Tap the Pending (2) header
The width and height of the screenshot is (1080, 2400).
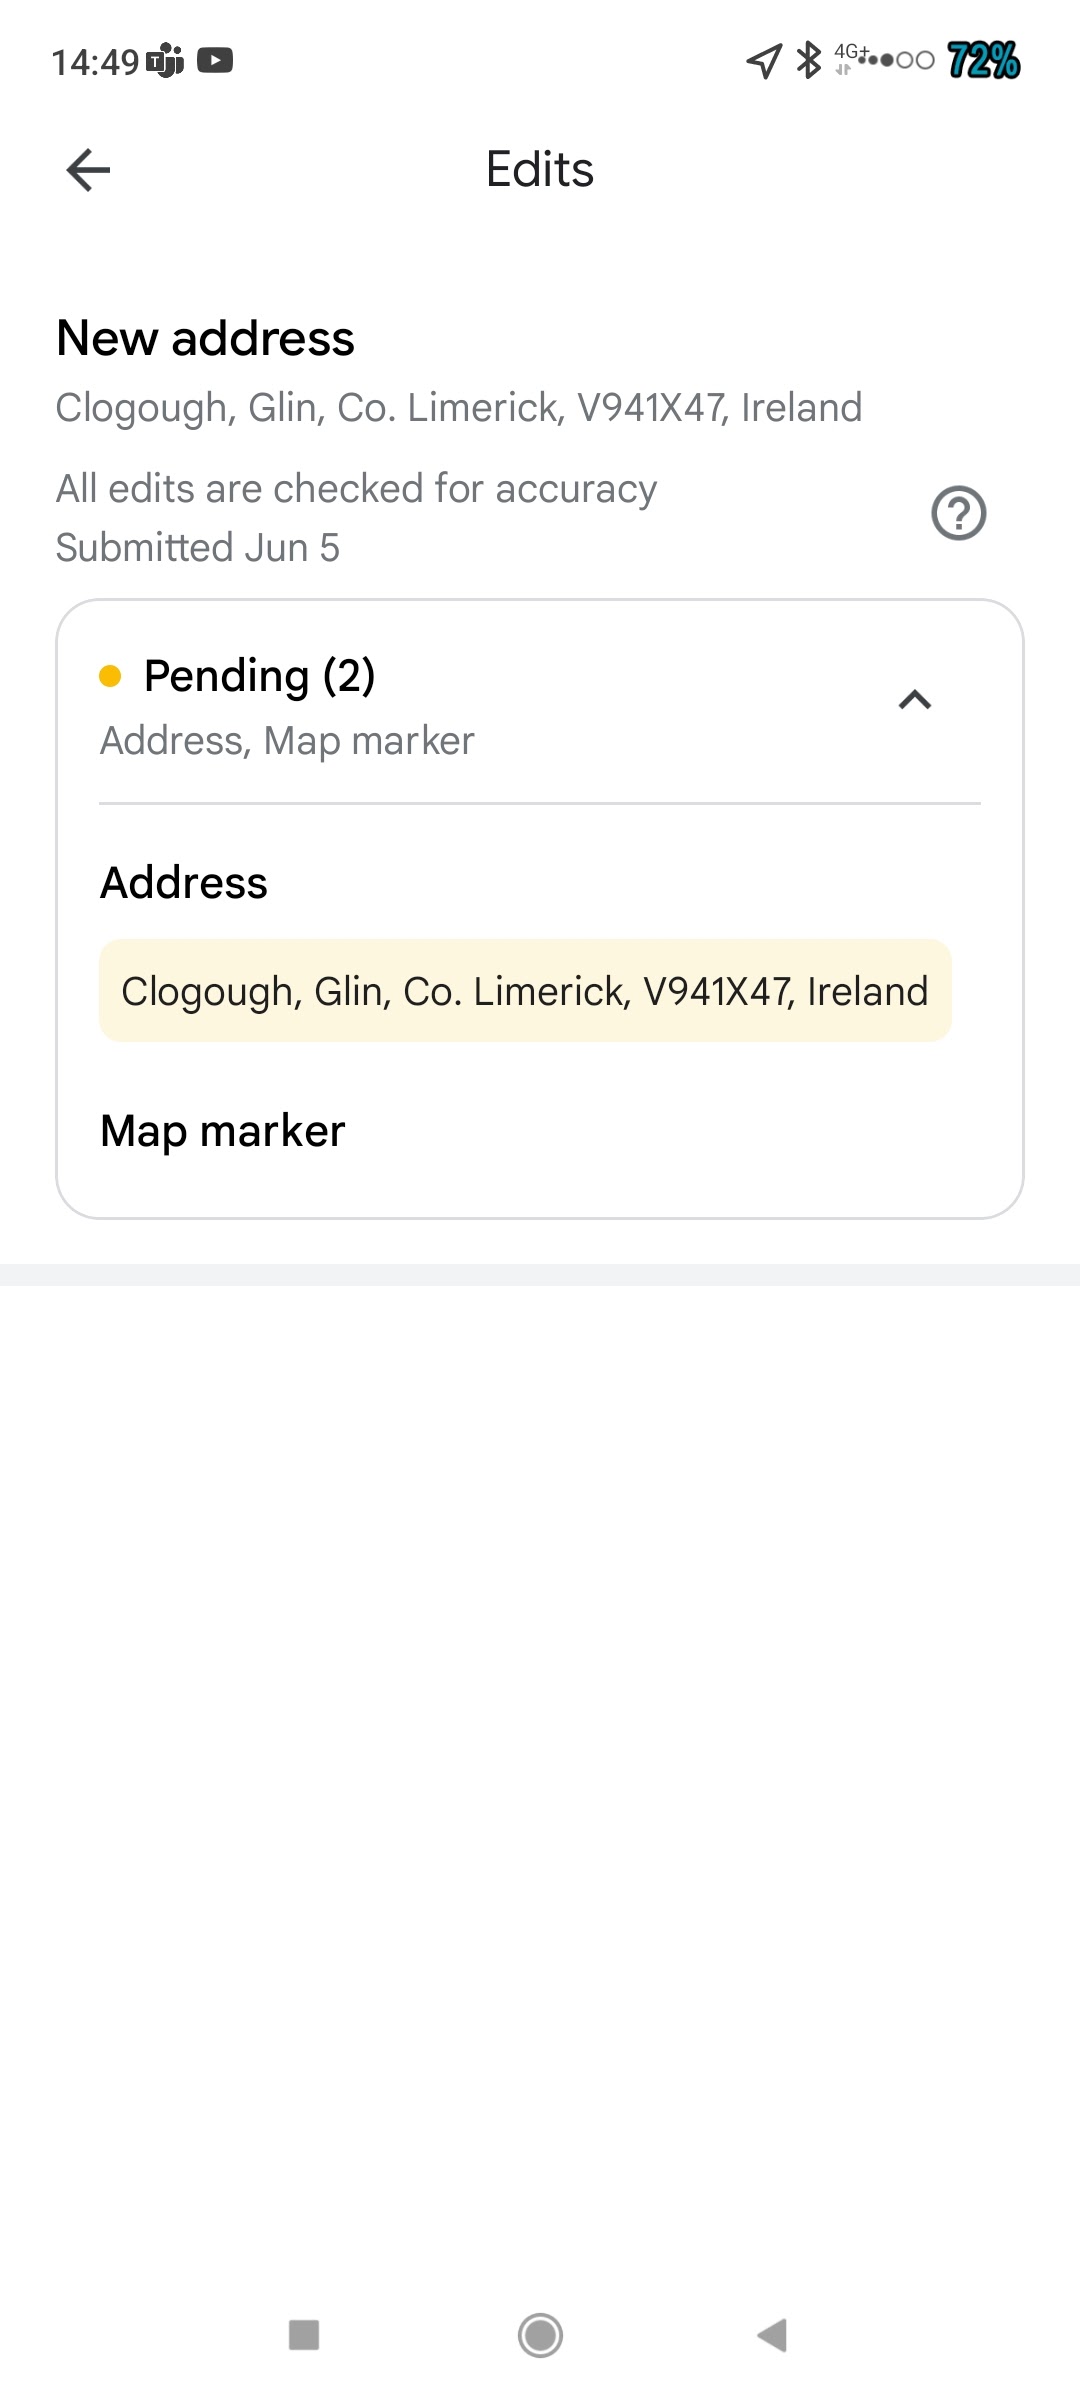260,677
